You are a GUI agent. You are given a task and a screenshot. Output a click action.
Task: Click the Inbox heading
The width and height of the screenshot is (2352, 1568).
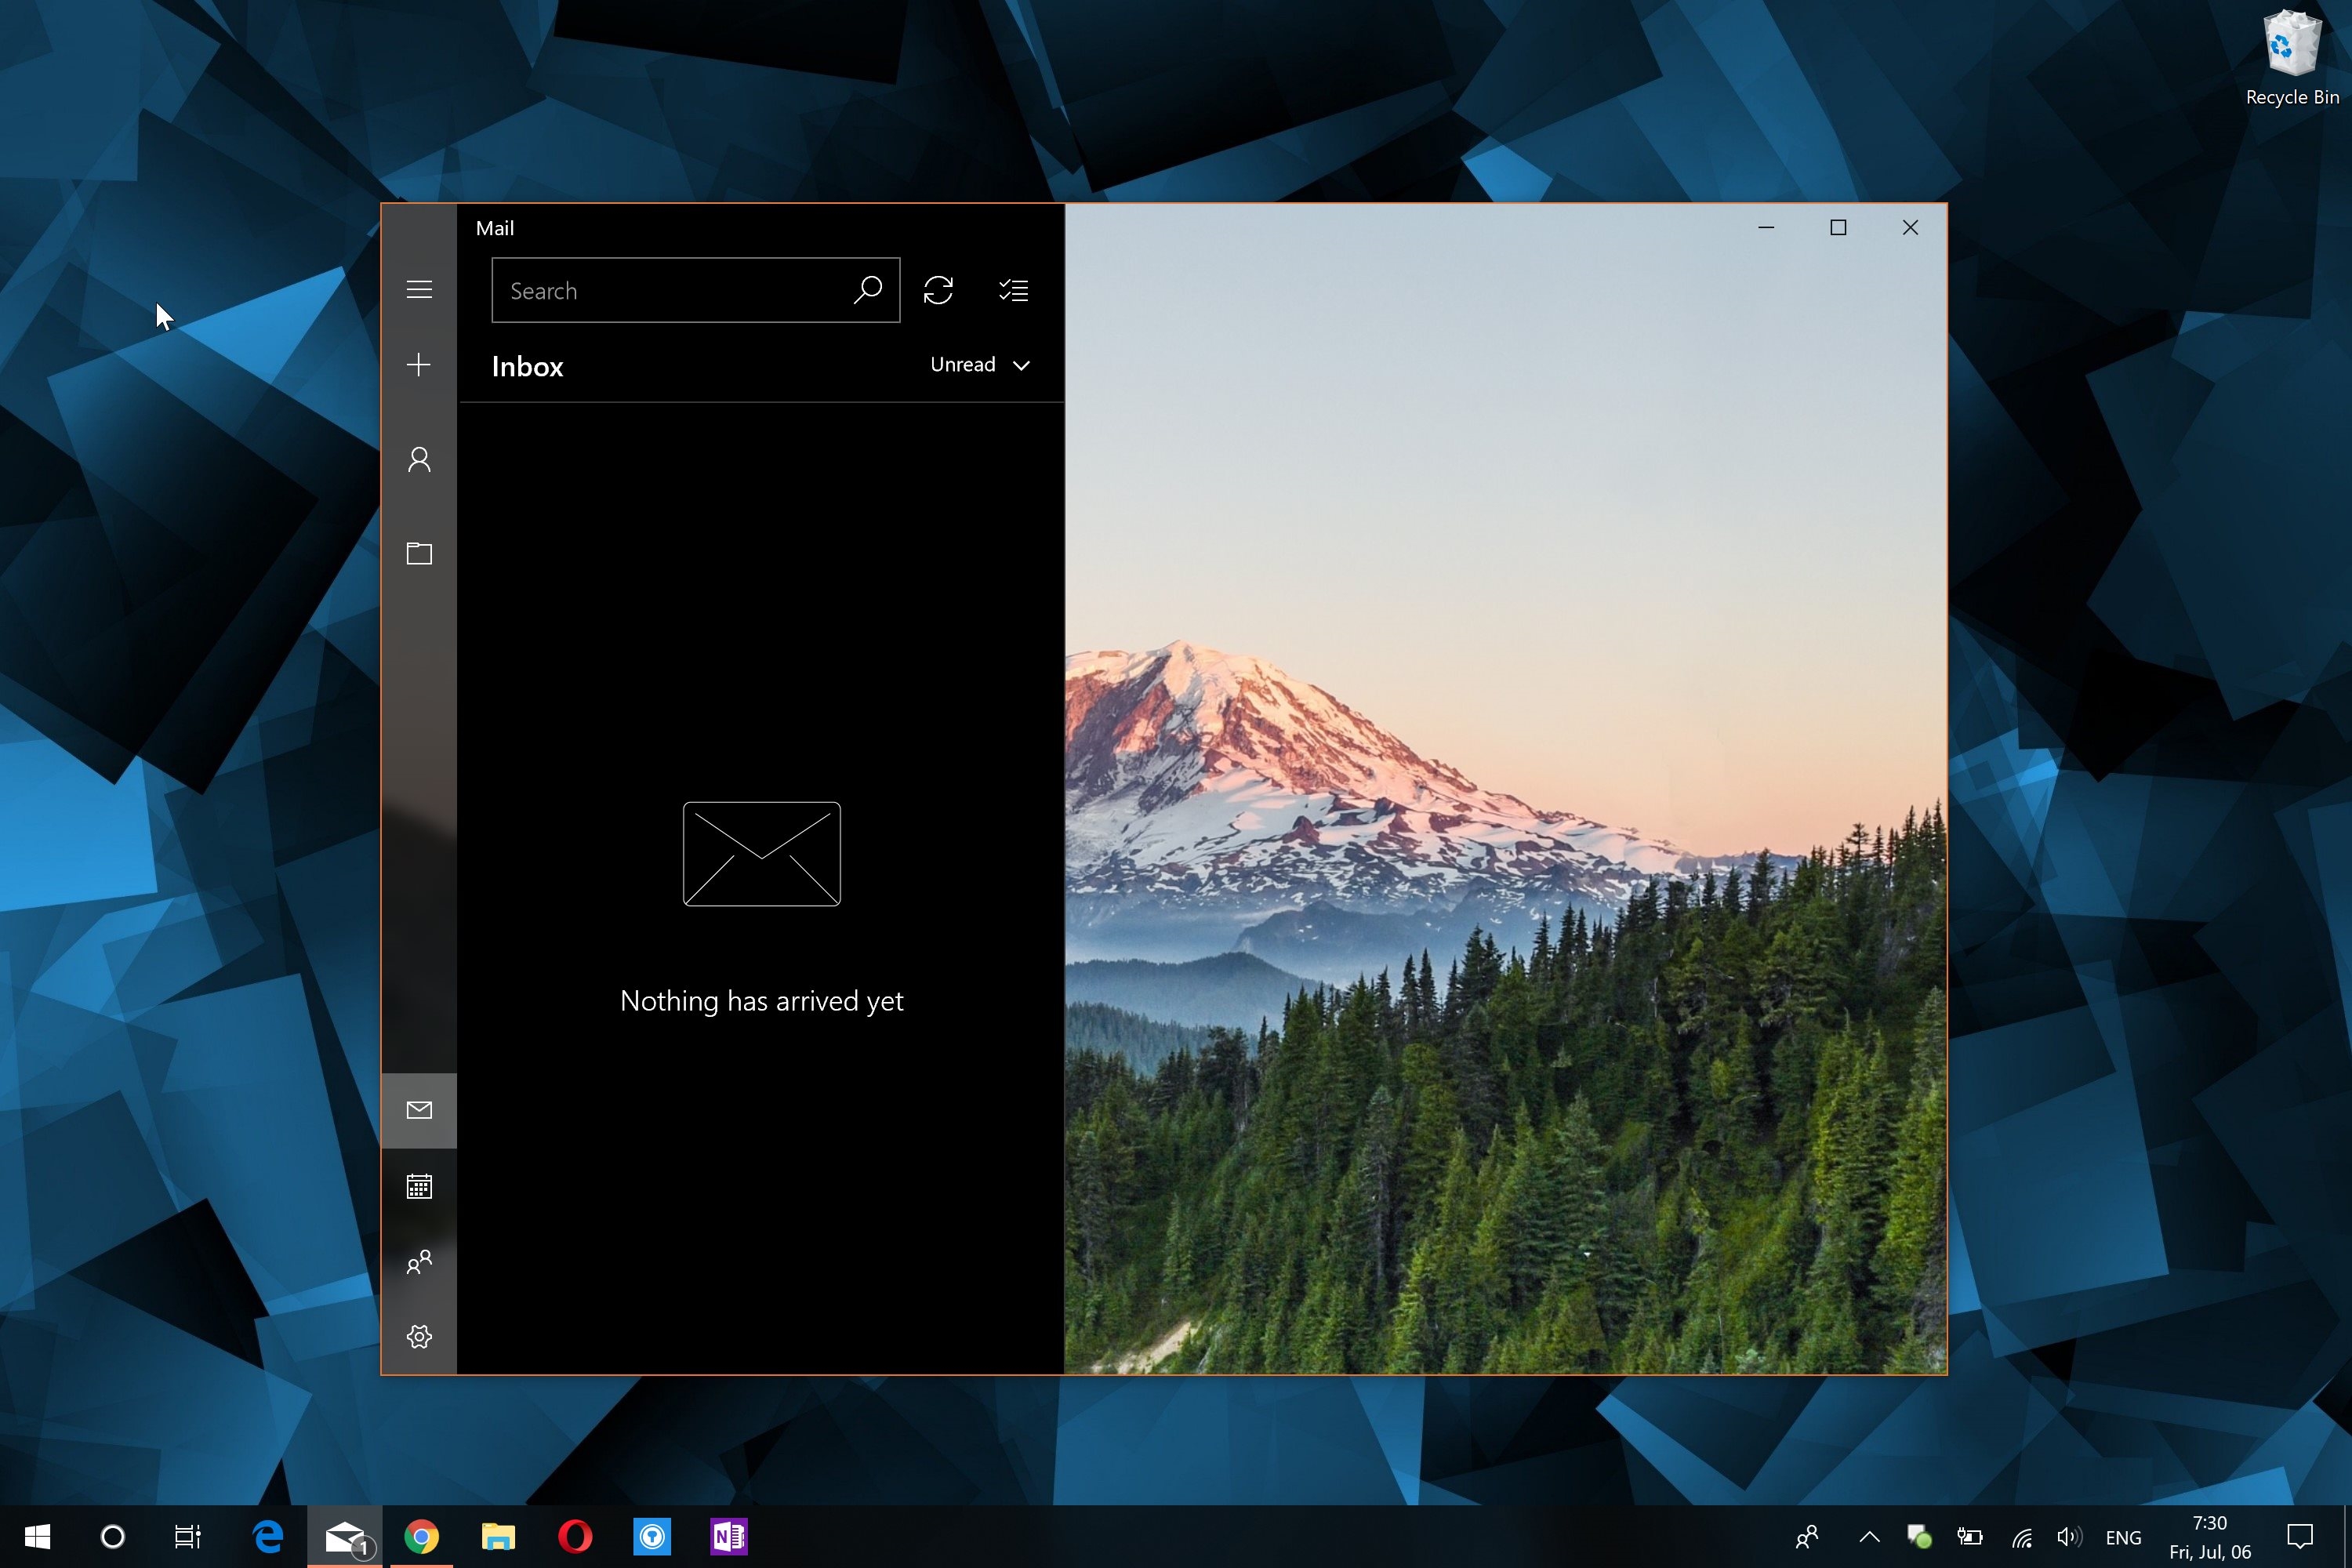pos(527,367)
